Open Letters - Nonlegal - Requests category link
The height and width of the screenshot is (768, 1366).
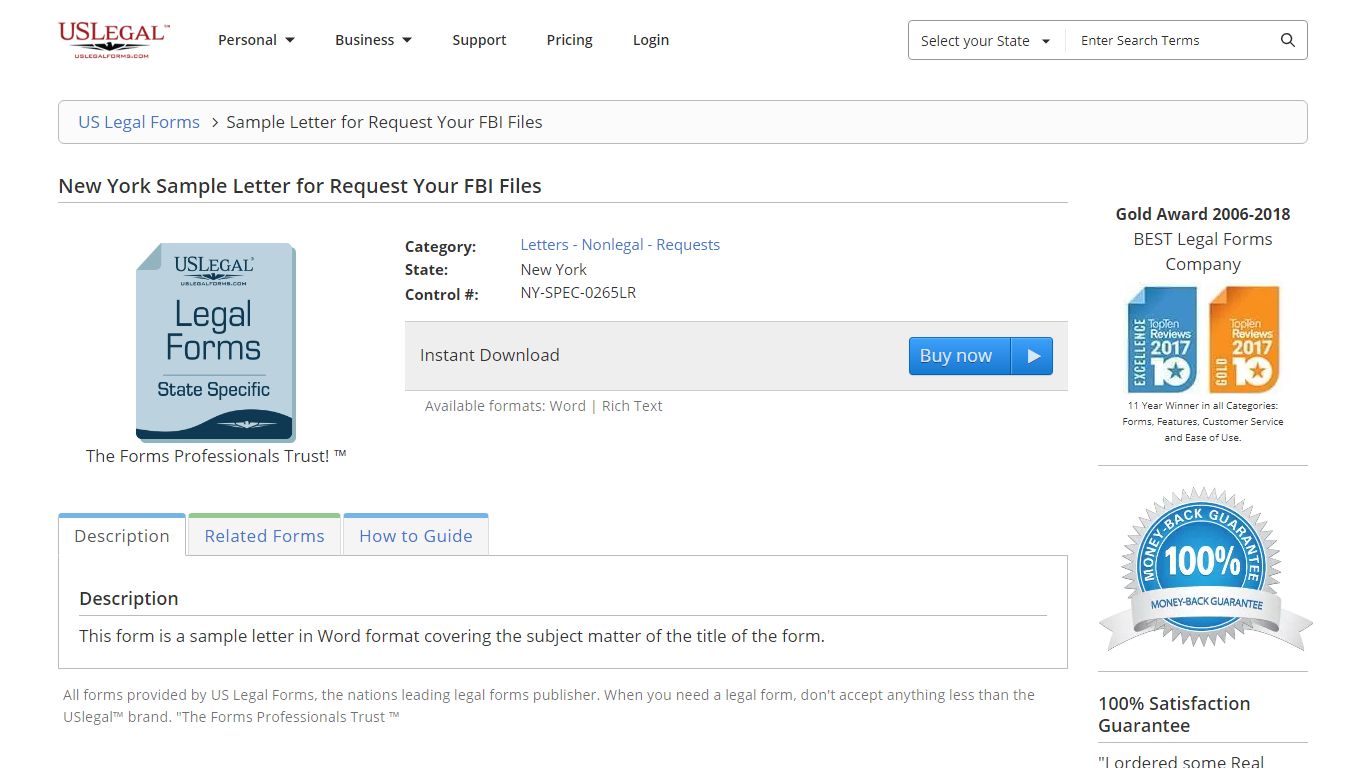[x=620, y=245]
